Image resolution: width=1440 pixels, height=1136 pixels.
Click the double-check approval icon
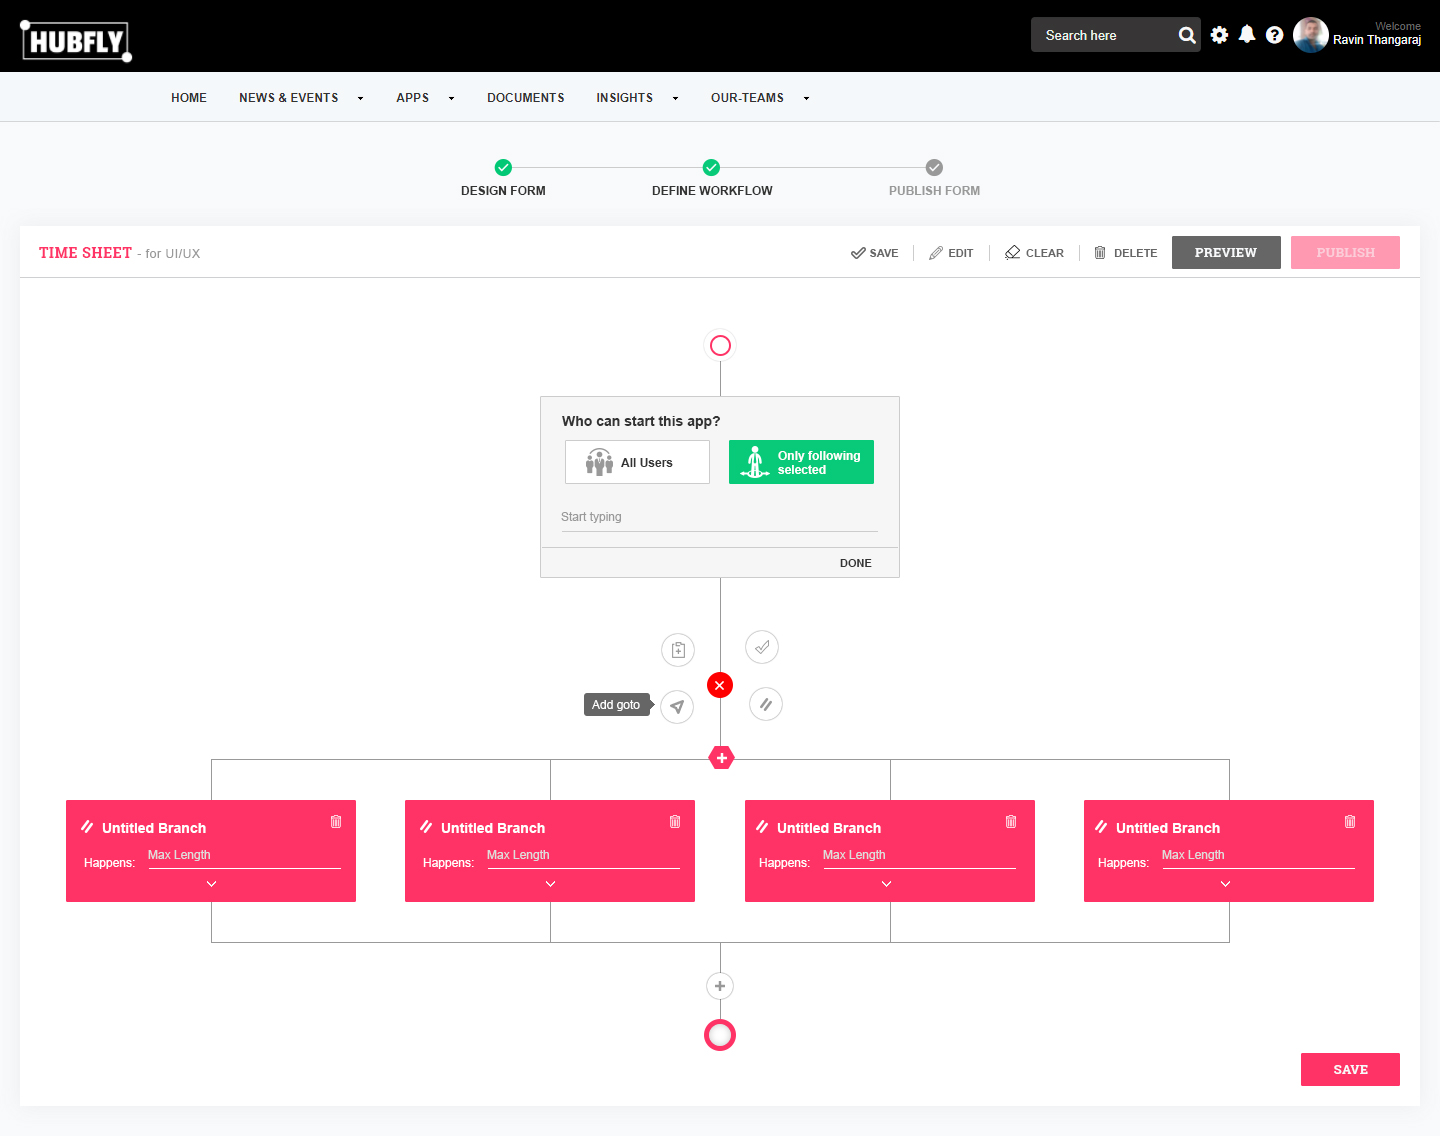[762, 647]
